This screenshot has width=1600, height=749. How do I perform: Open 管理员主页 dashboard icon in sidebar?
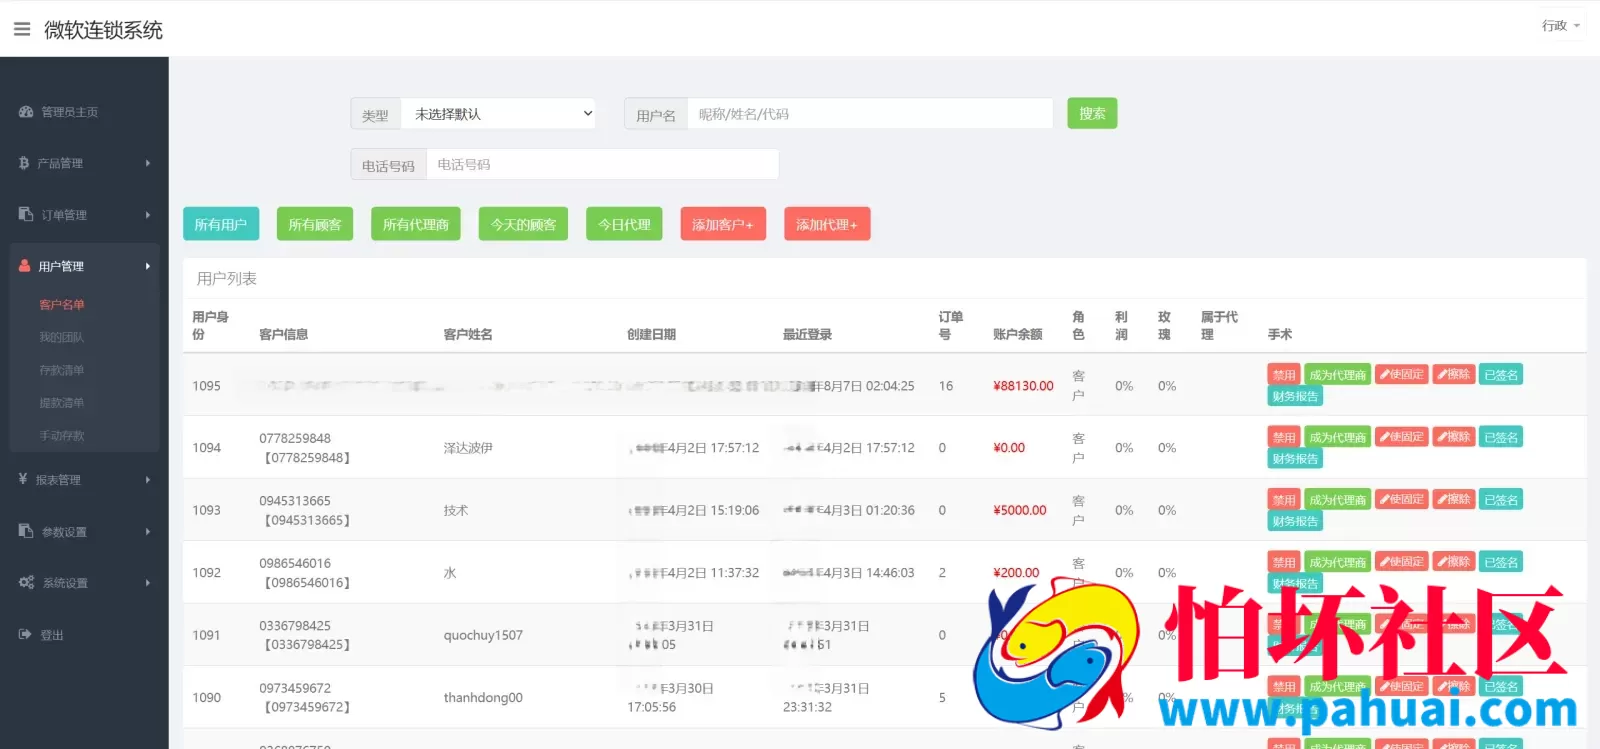point(26,112)
